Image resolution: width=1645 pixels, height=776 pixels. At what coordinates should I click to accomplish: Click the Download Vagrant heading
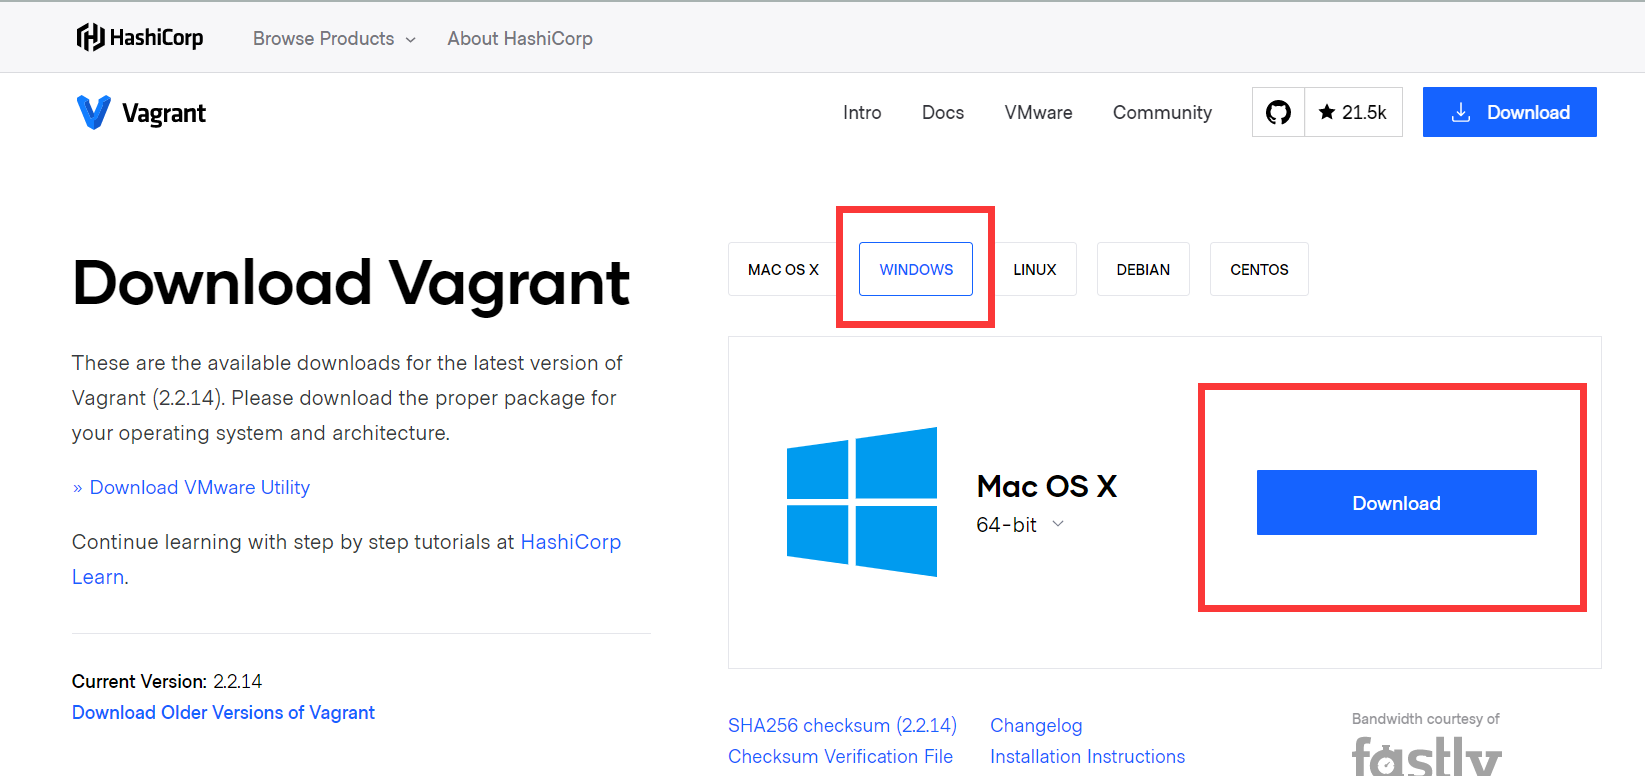click(351, 283)
